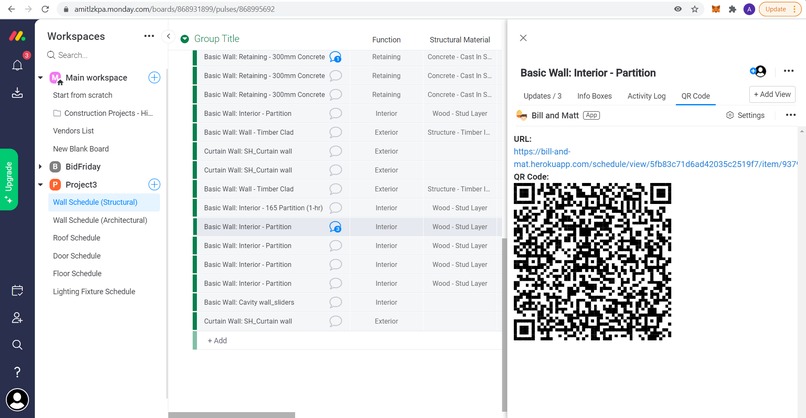Screen dimensions: 806x418
Task: Collapse the Group Title group
Action: [185, 39]
